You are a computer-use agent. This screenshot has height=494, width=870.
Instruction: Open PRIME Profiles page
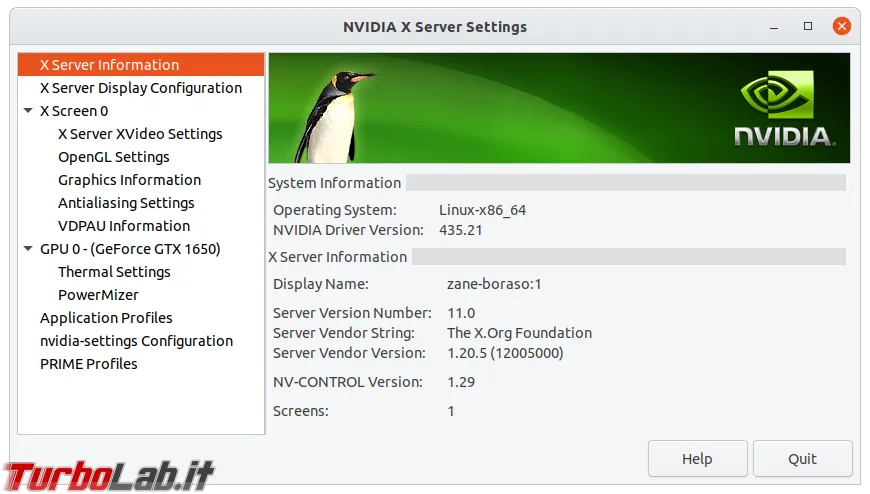coord(88,364)
